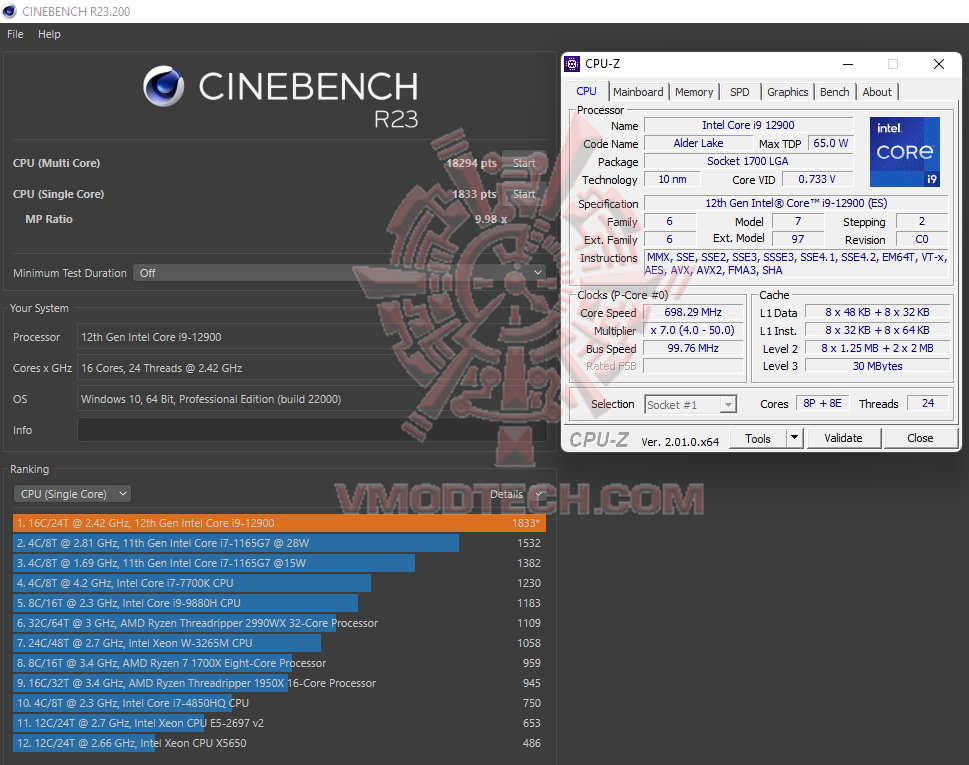Click the Close button in CPU-Z
This screenshot has height=765, width=969.
click(920, 438)
